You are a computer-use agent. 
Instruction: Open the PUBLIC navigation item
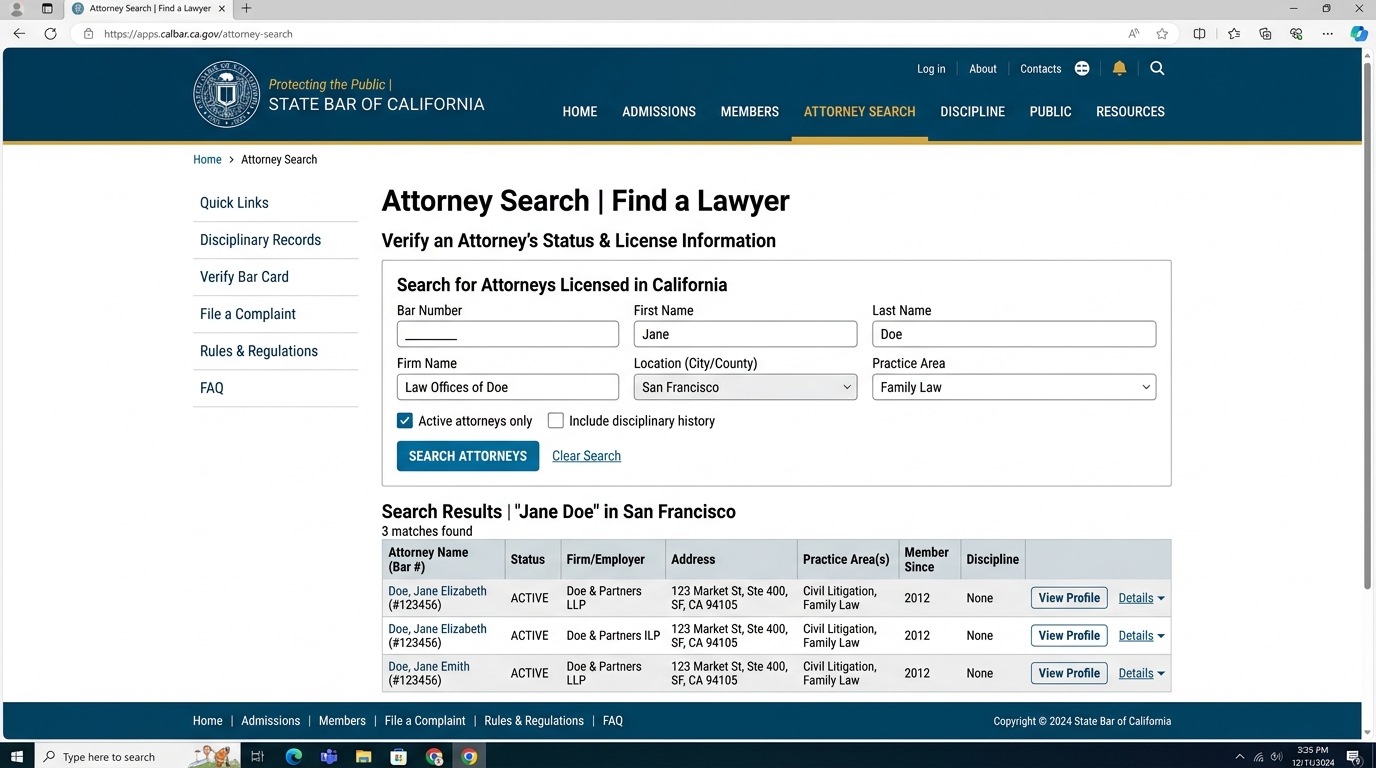[1051, 112]
